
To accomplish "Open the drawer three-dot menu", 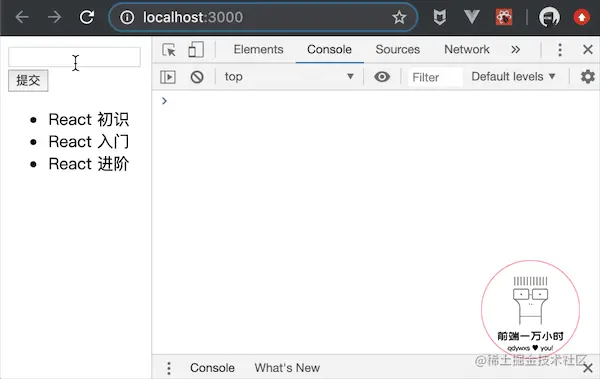I will pyautogui.click(x=169, y=368).
